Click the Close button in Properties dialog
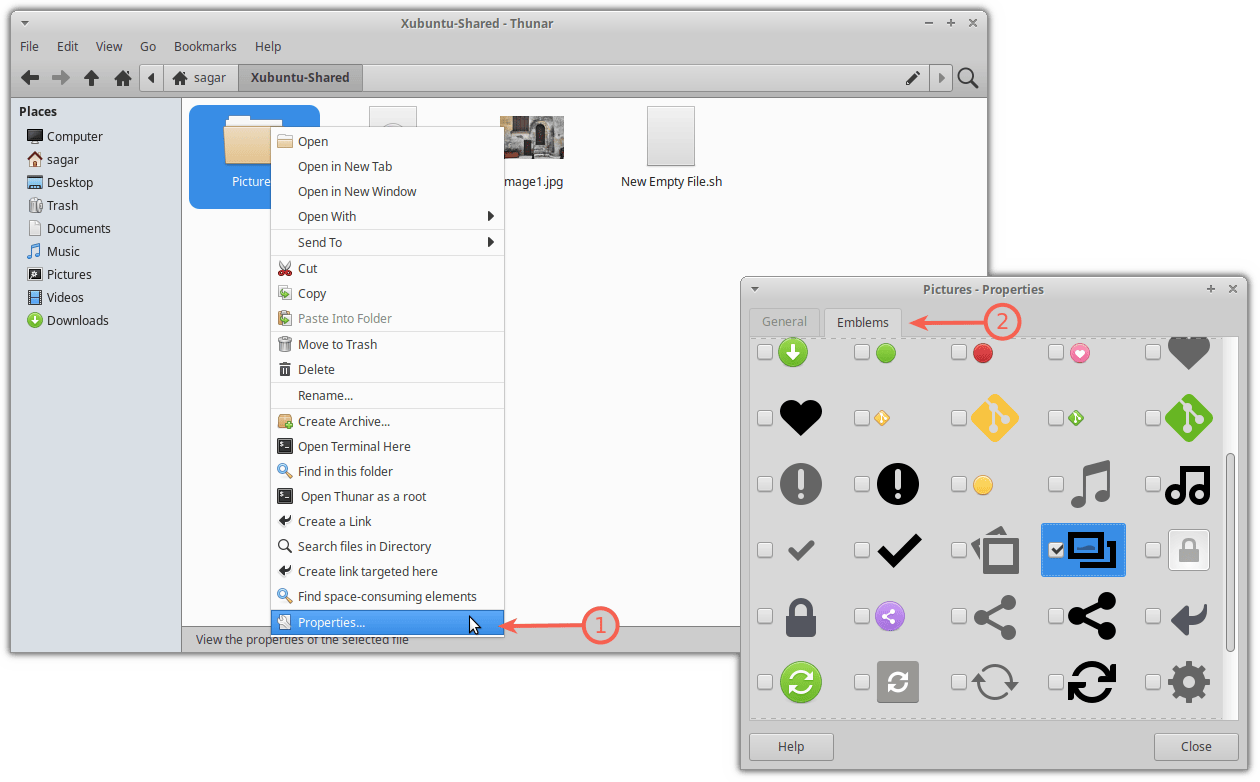 [1195, 746]
